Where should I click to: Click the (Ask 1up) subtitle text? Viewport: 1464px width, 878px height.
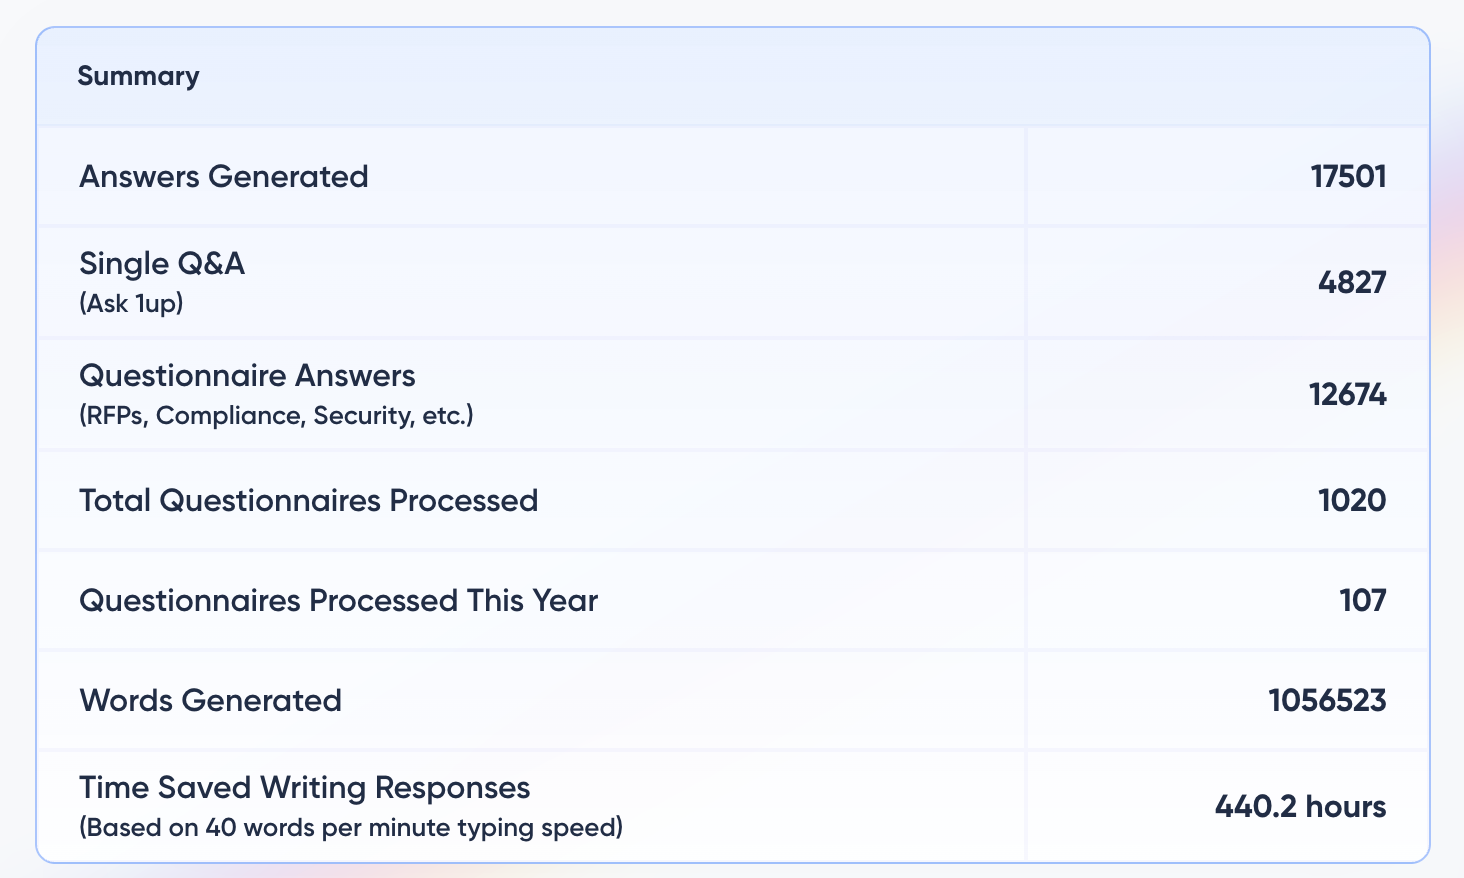131,303
